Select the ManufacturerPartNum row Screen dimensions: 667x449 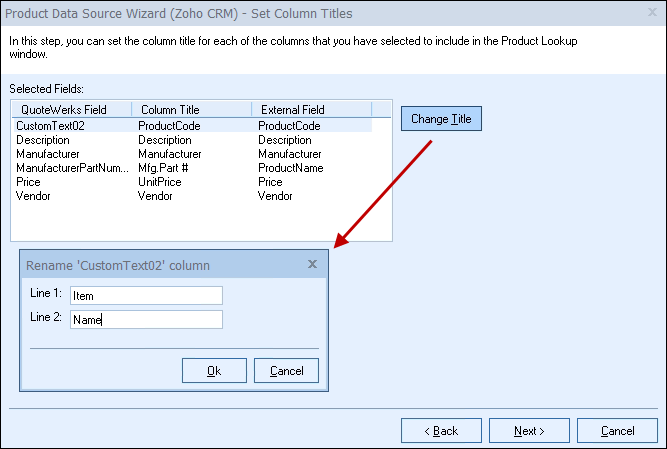click(x=68, y=169)
